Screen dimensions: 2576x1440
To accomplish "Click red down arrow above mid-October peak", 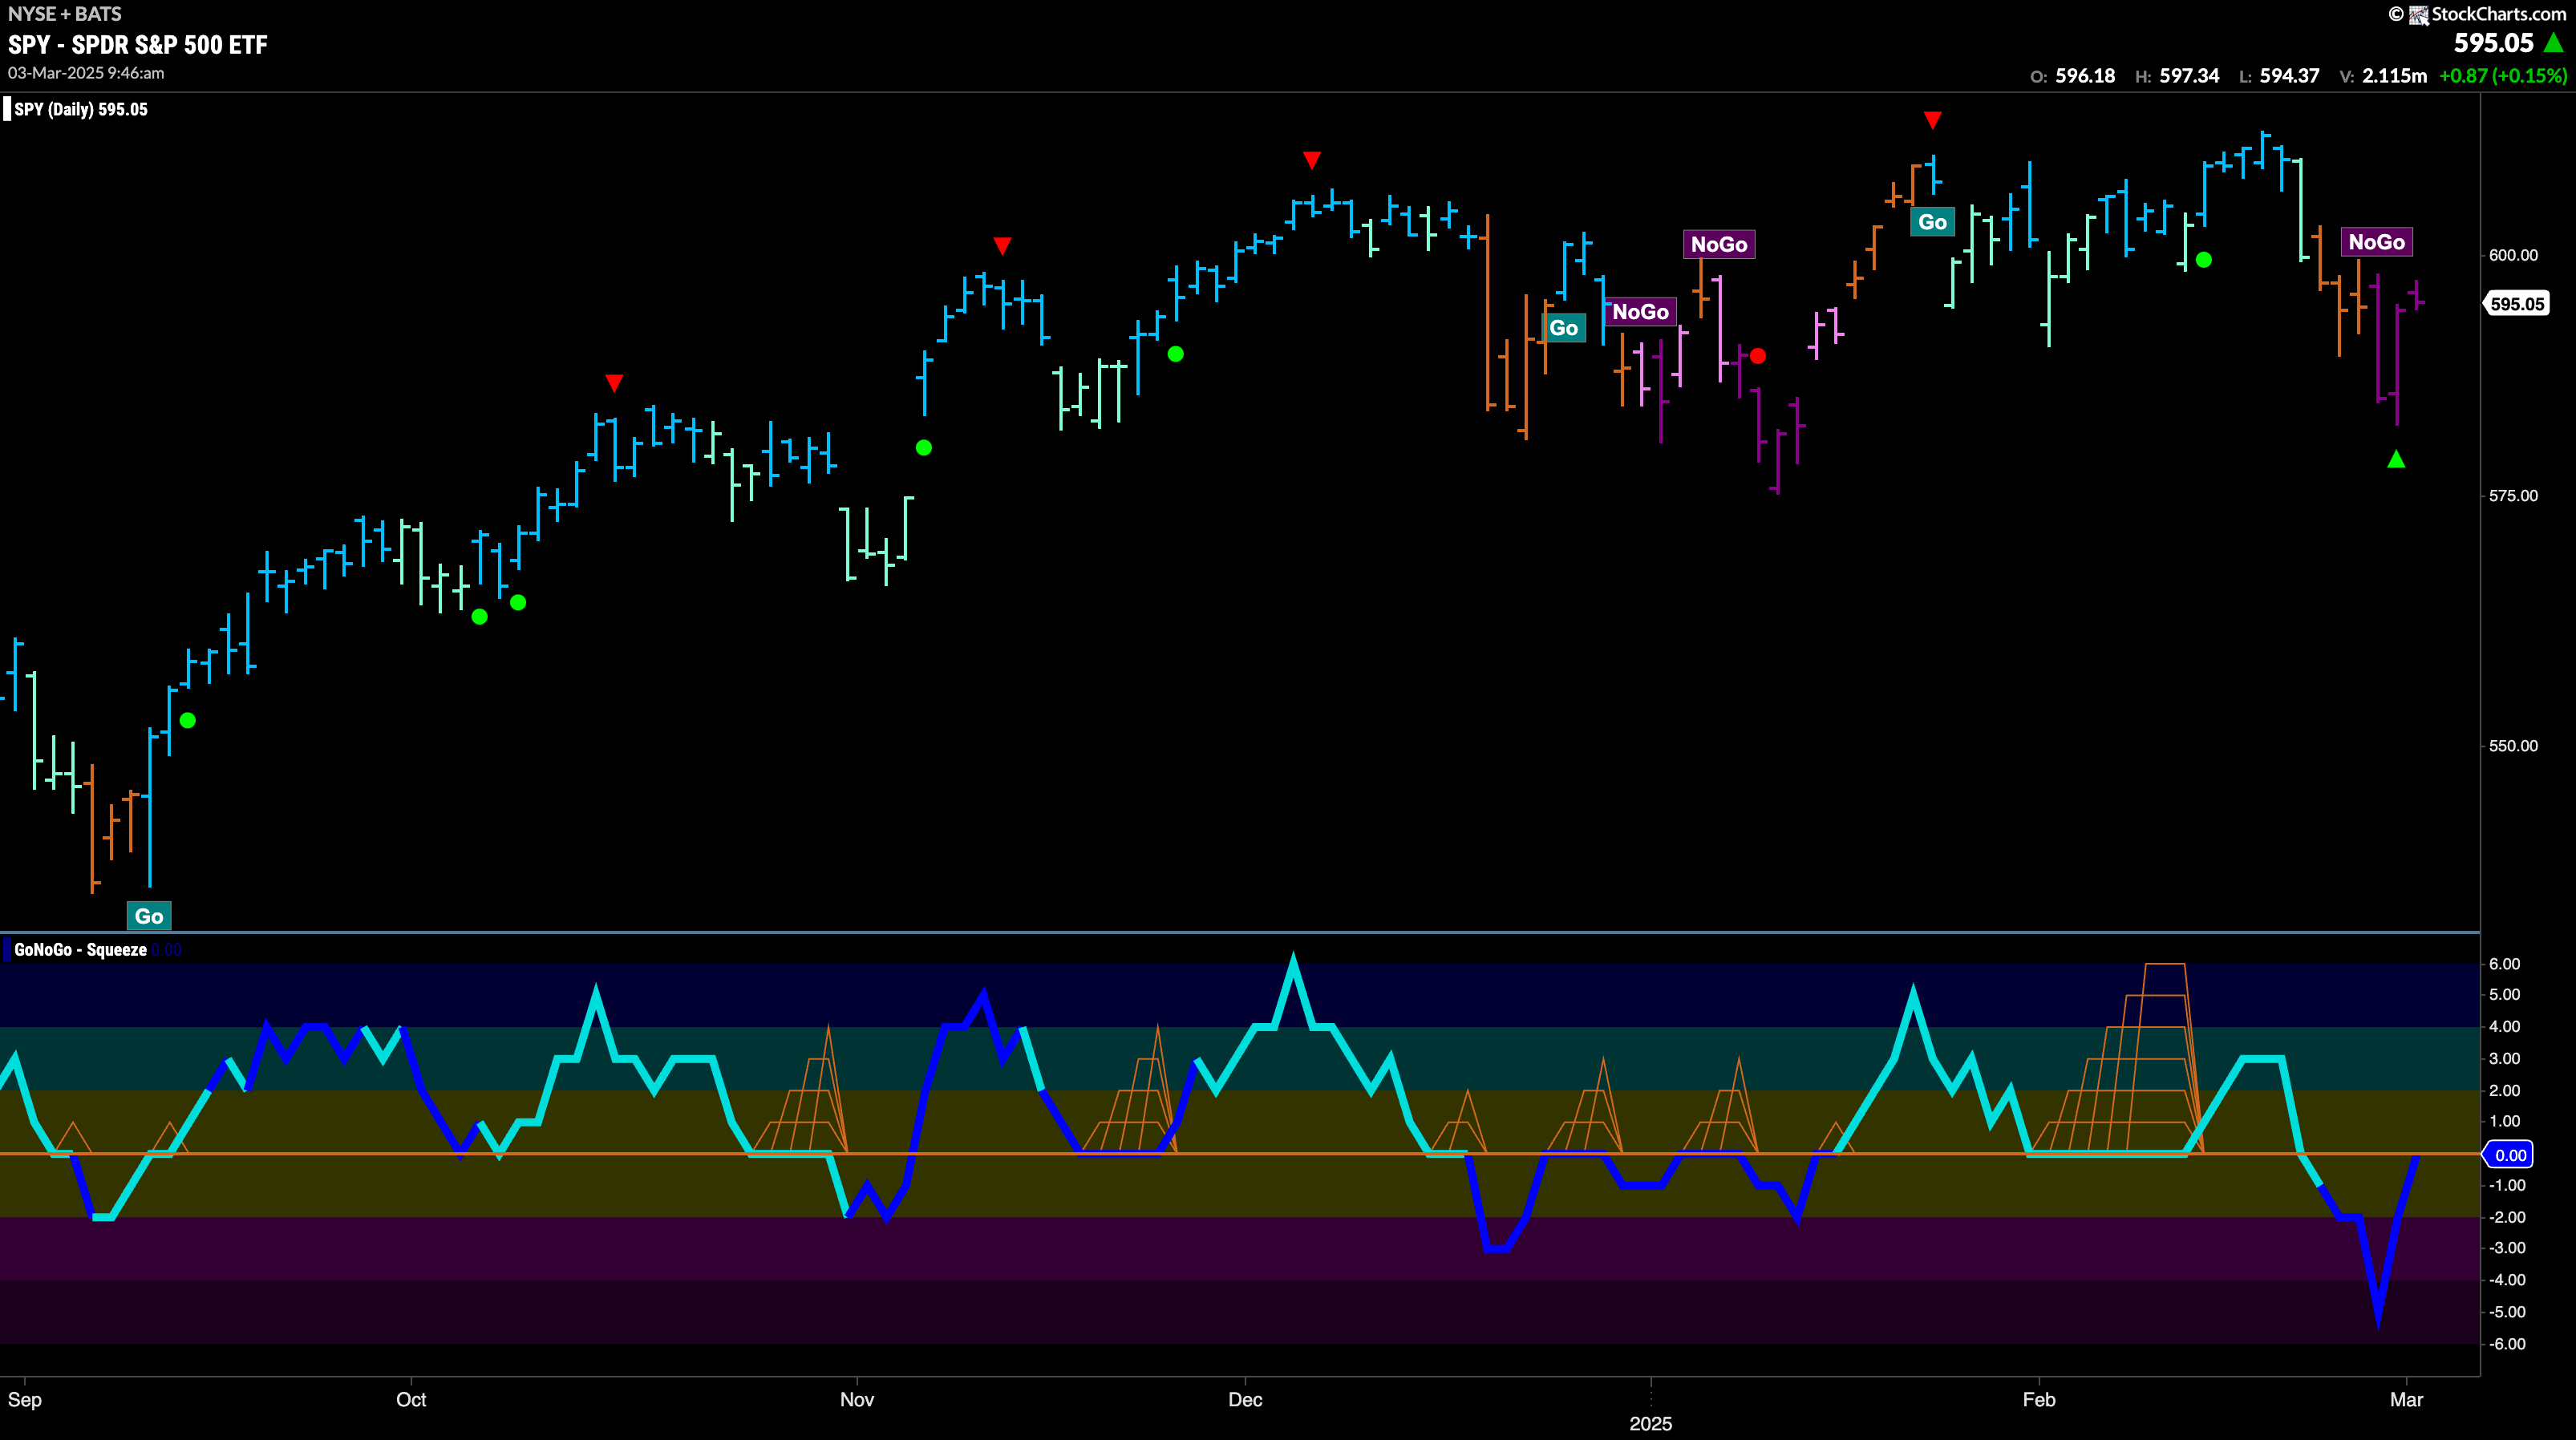I will click(614, 383).
